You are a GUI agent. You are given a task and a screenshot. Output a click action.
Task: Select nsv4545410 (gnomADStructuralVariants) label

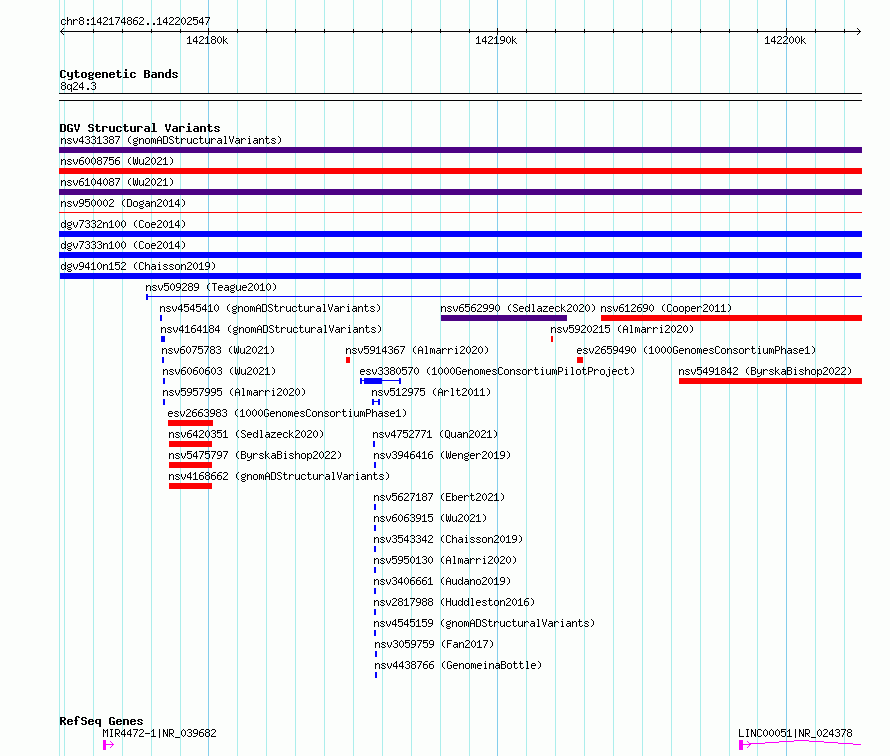point(270,308)
